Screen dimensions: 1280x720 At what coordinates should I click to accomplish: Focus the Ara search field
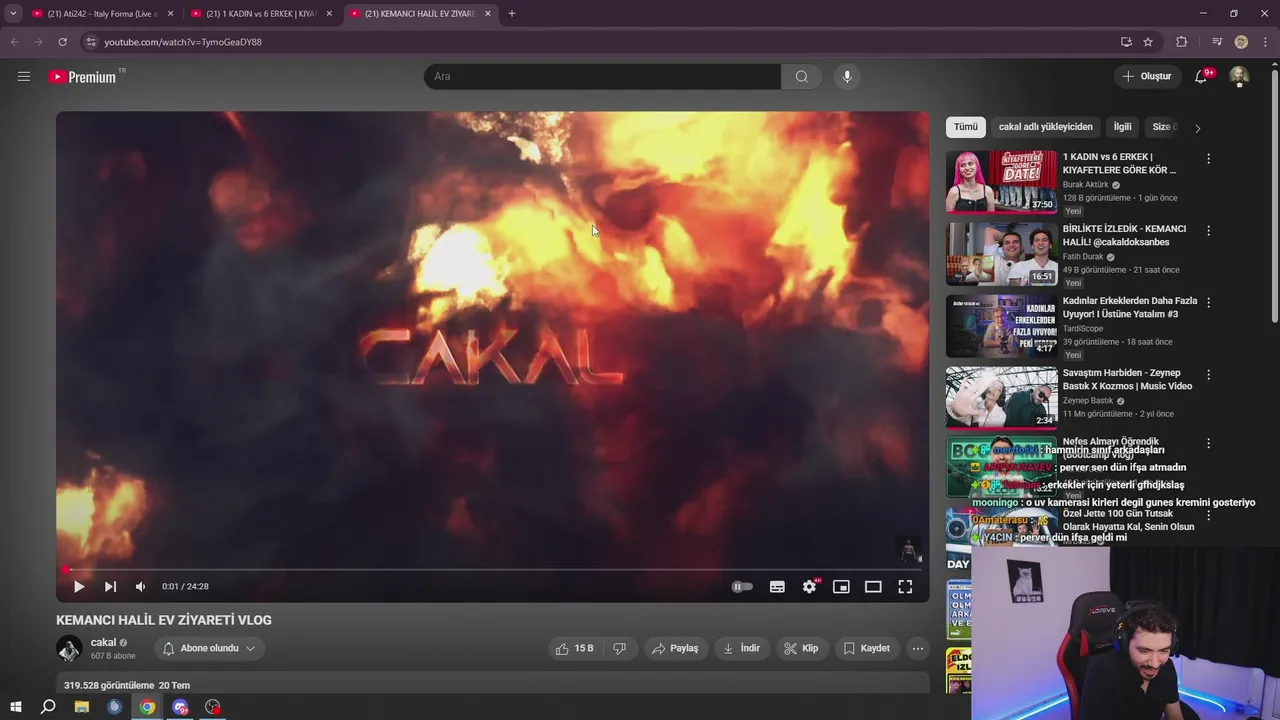602,76
